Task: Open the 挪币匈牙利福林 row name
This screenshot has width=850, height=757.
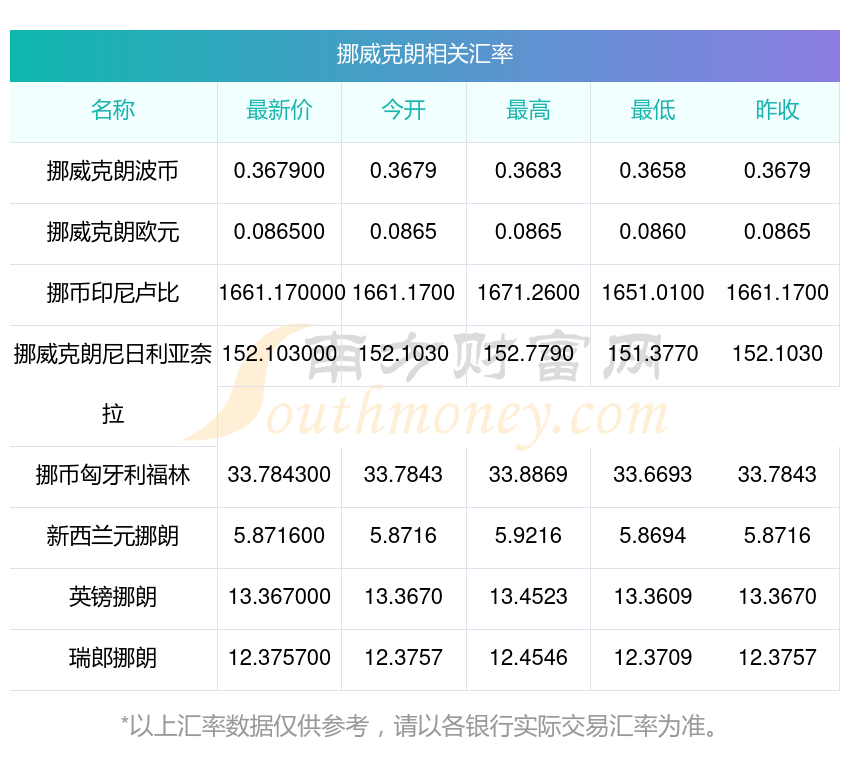Action: tap(113, 475)
